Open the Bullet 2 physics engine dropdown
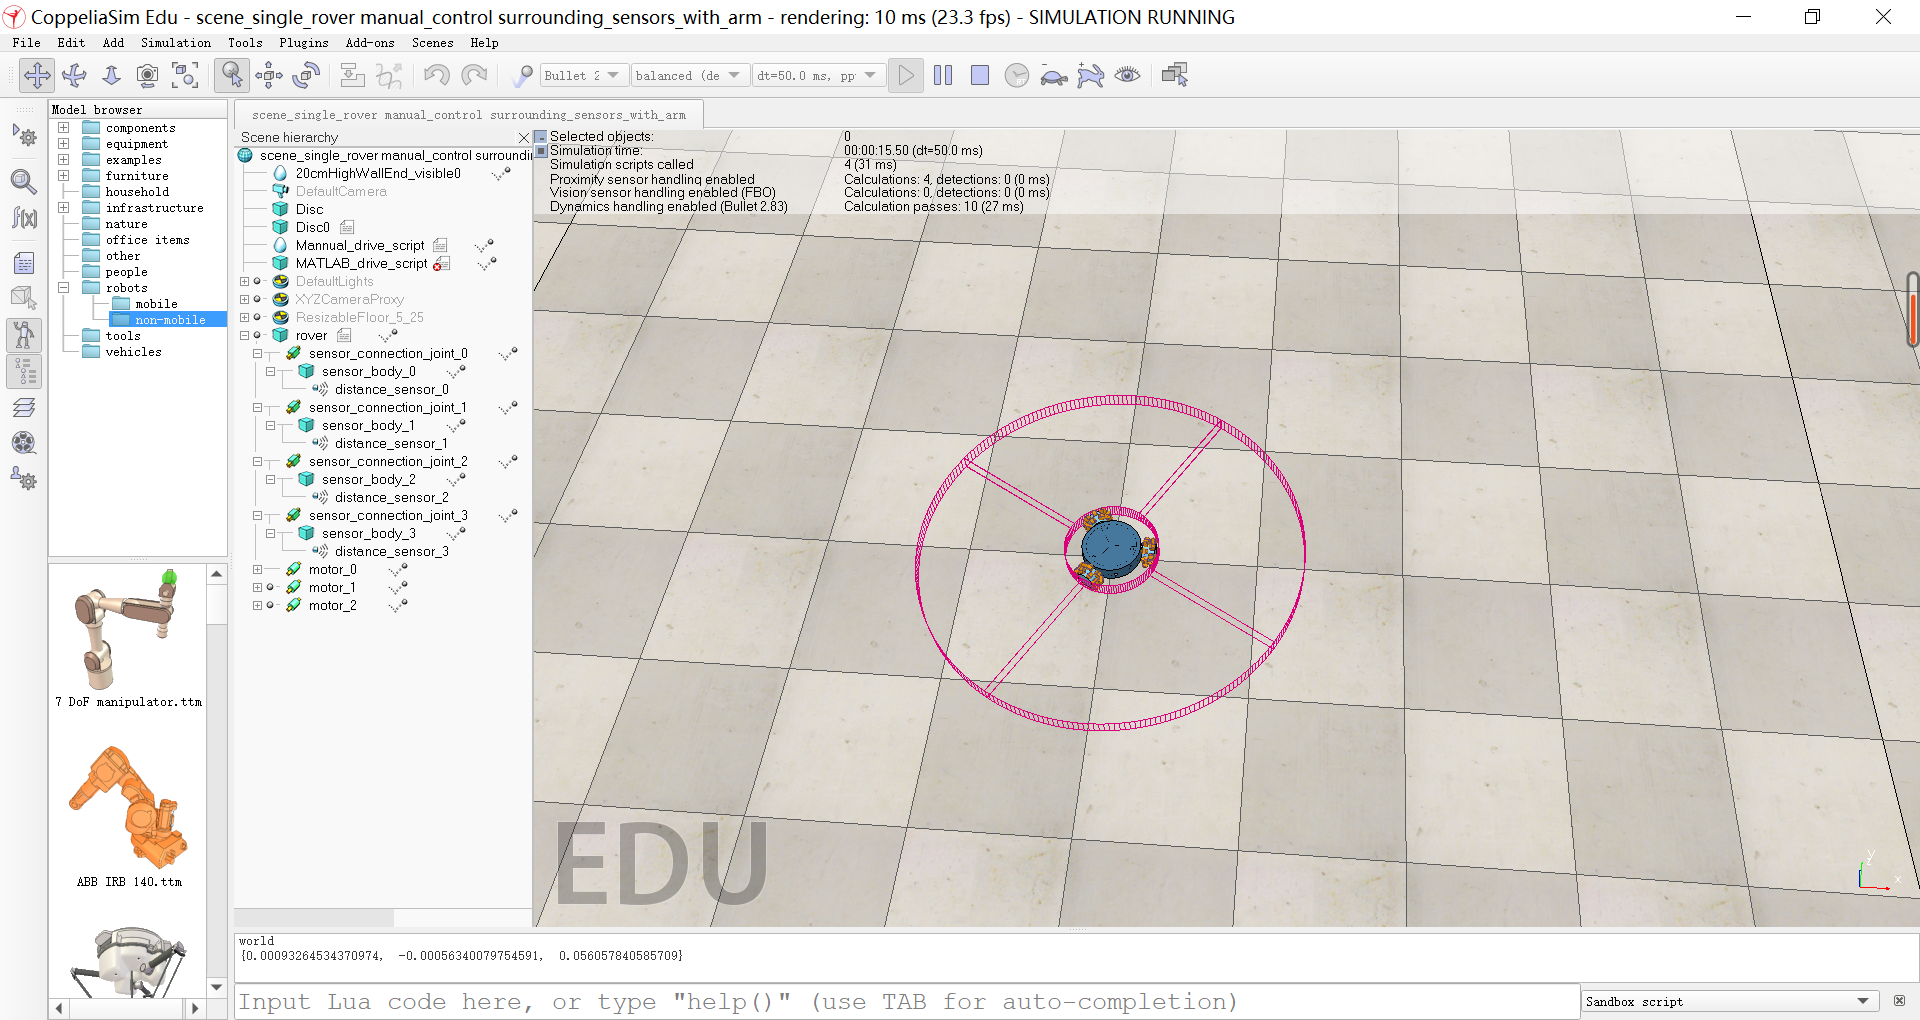Screen dimensions: 1920x1020 coord(583,74)
